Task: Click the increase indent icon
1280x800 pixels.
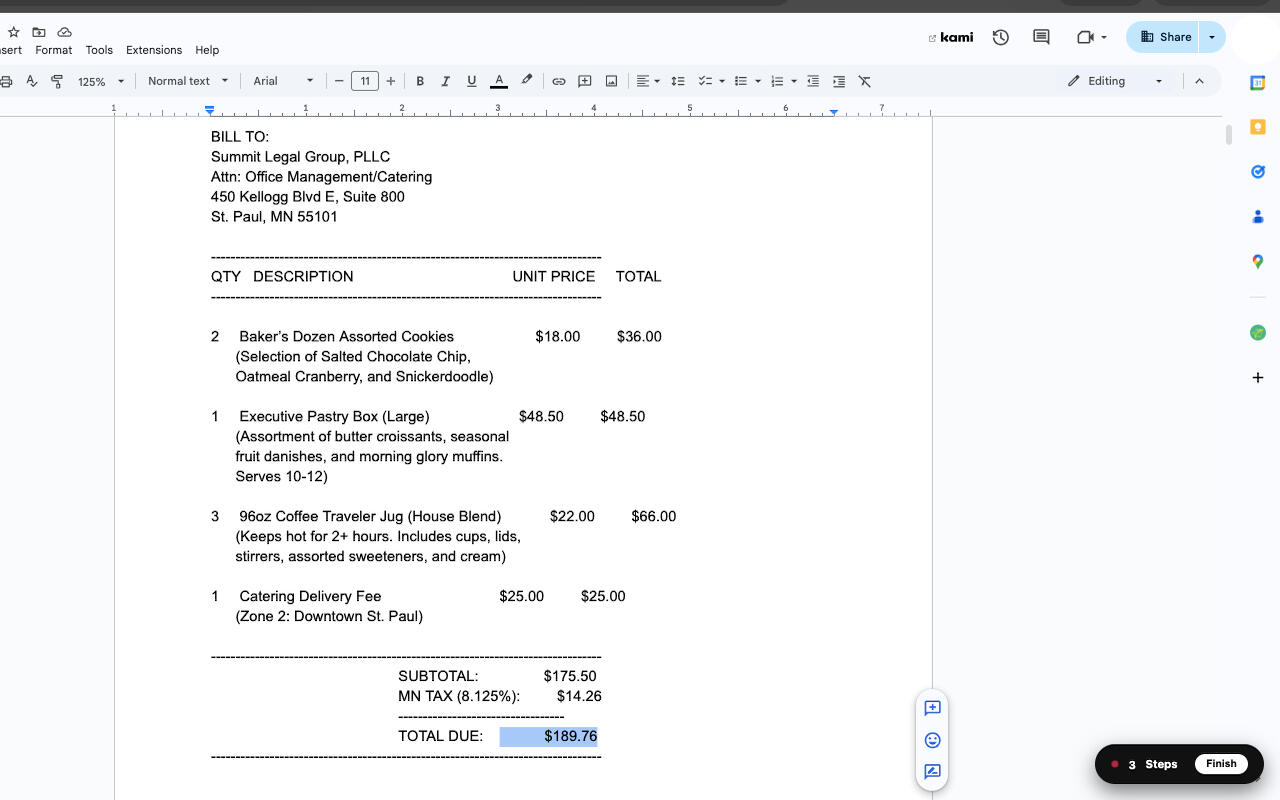Action: [x=839, y=81]
